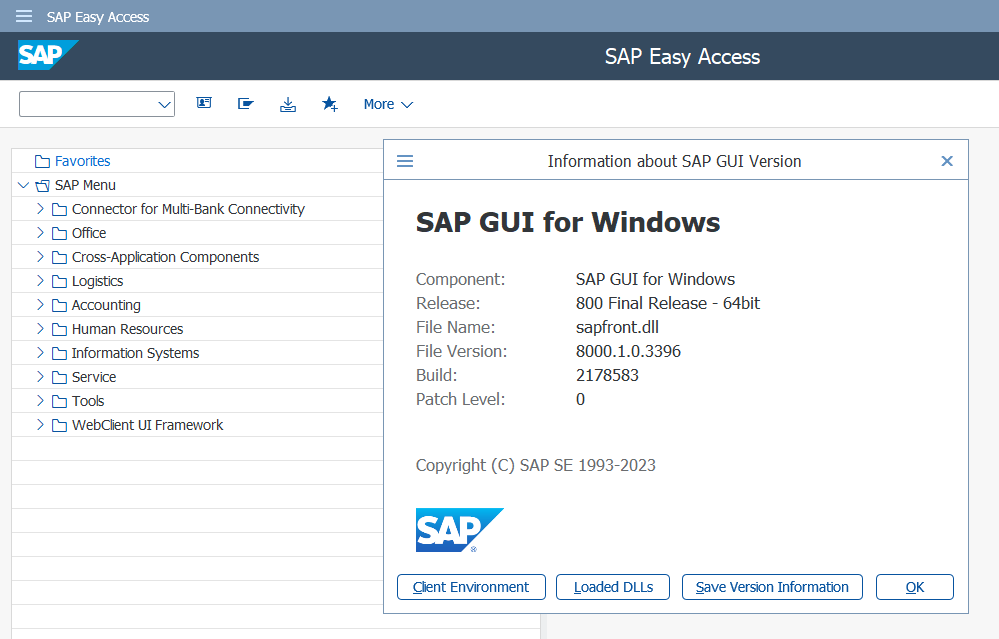
Task: Expand the Logistics folder
Action: pos(40,280)
